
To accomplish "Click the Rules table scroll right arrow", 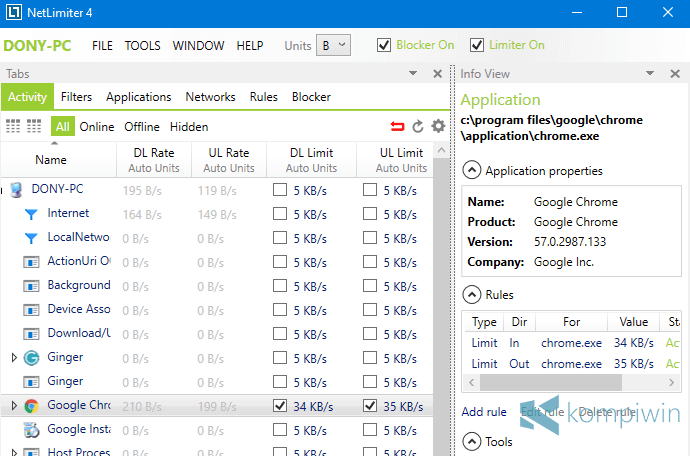I will 672,382.
